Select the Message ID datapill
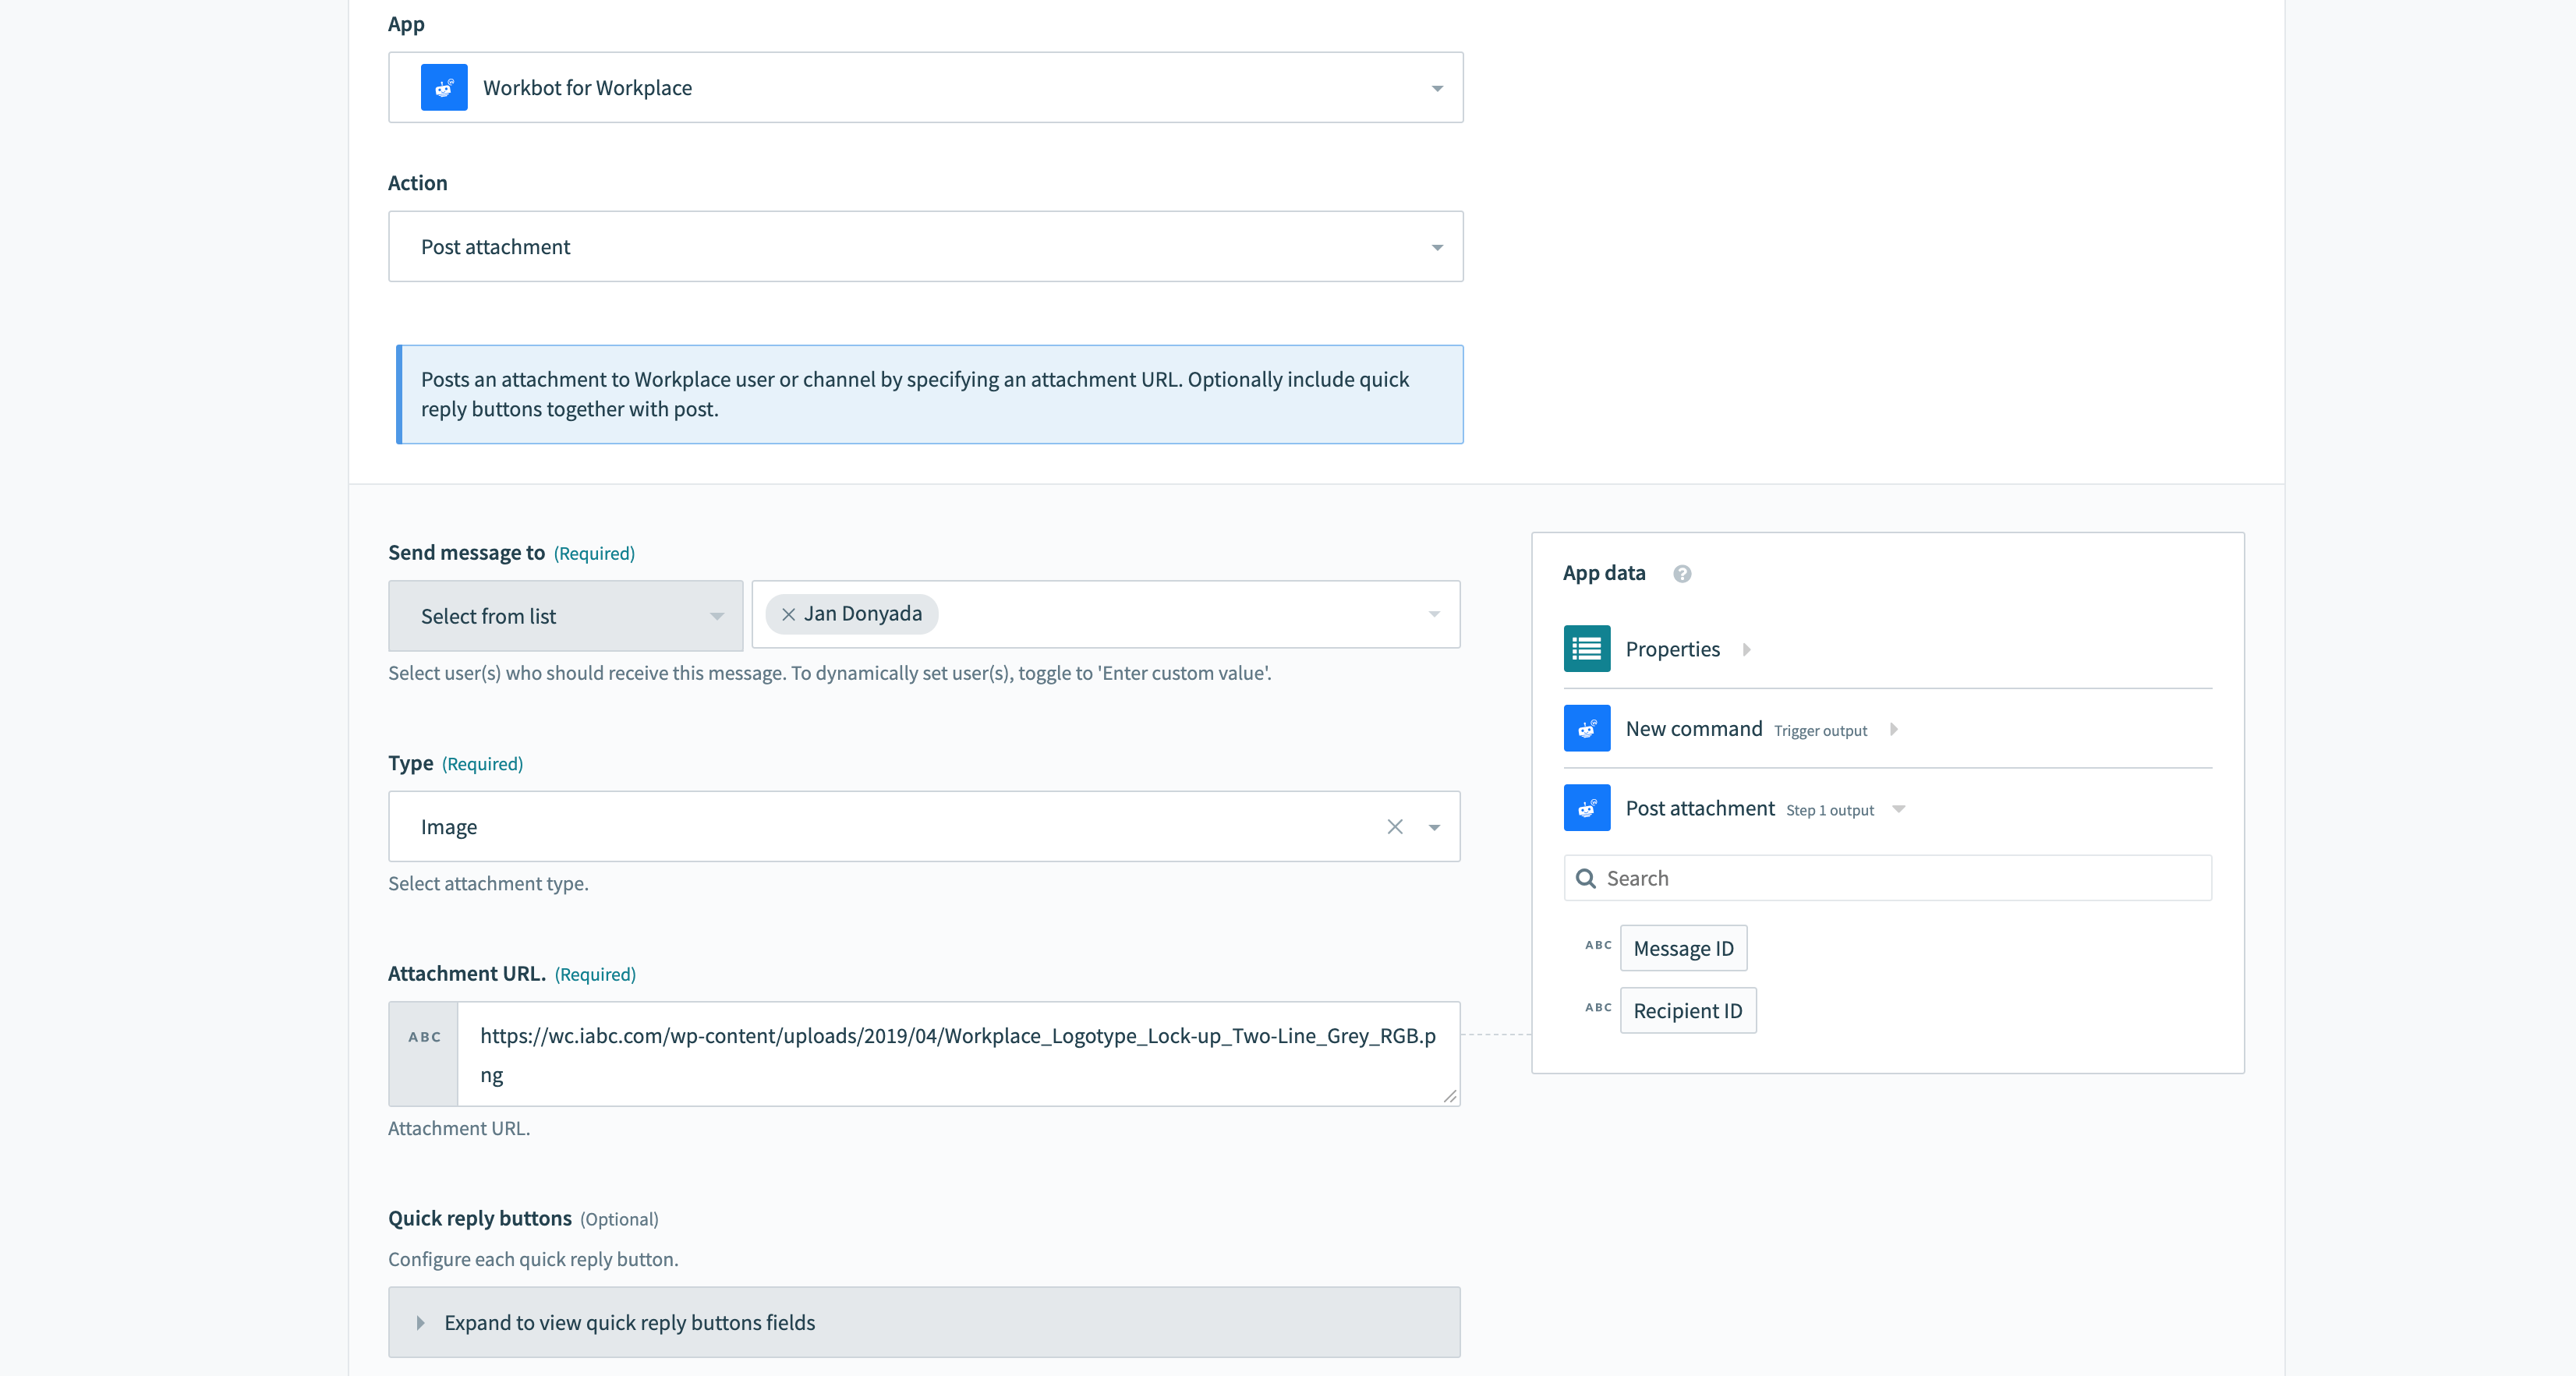Image resolution: width=2576 pixels, height=1376 pixels. 1683,949
